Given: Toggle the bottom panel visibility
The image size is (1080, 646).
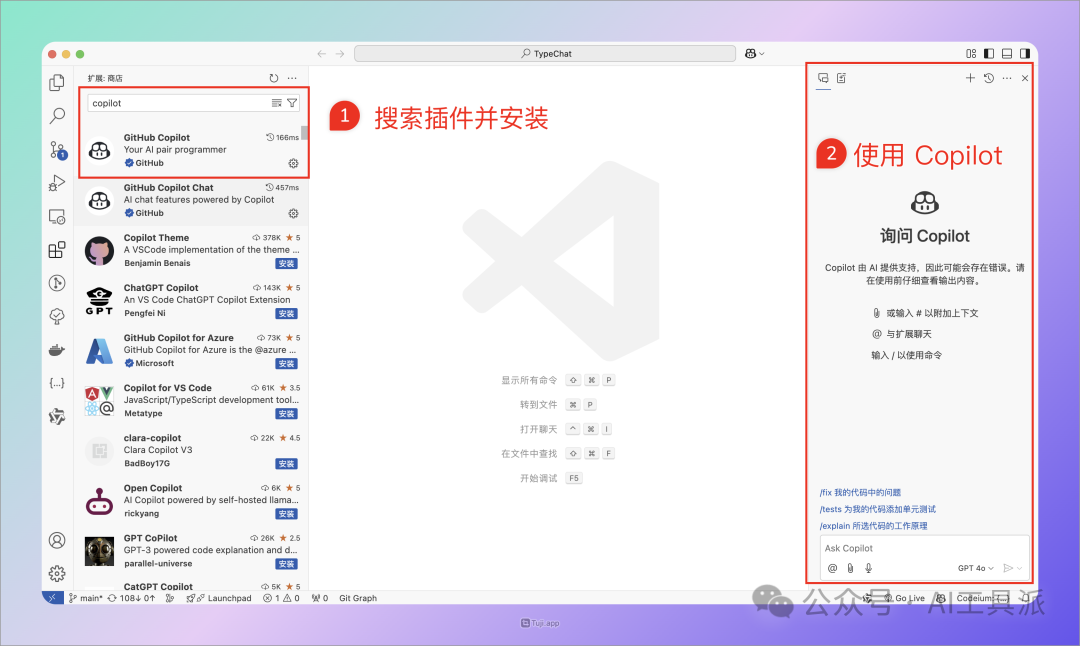Looking at the screenshot, I should click(x=1007, y=54).
